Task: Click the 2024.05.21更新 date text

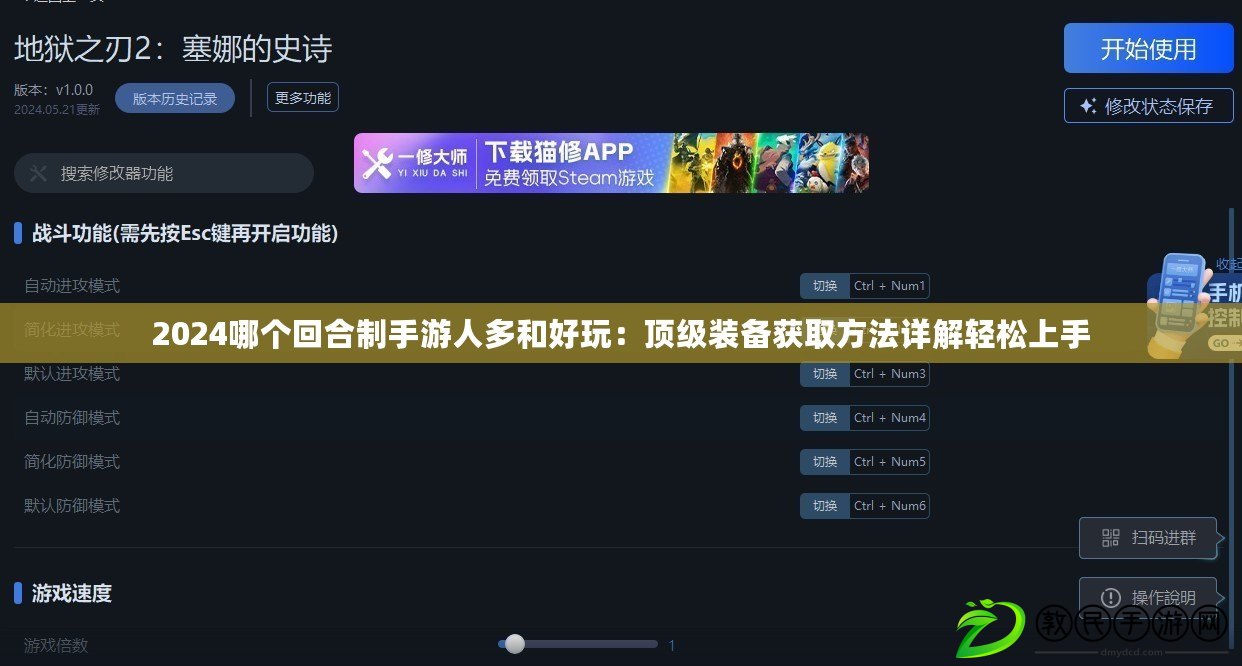Action: [57, 109]
